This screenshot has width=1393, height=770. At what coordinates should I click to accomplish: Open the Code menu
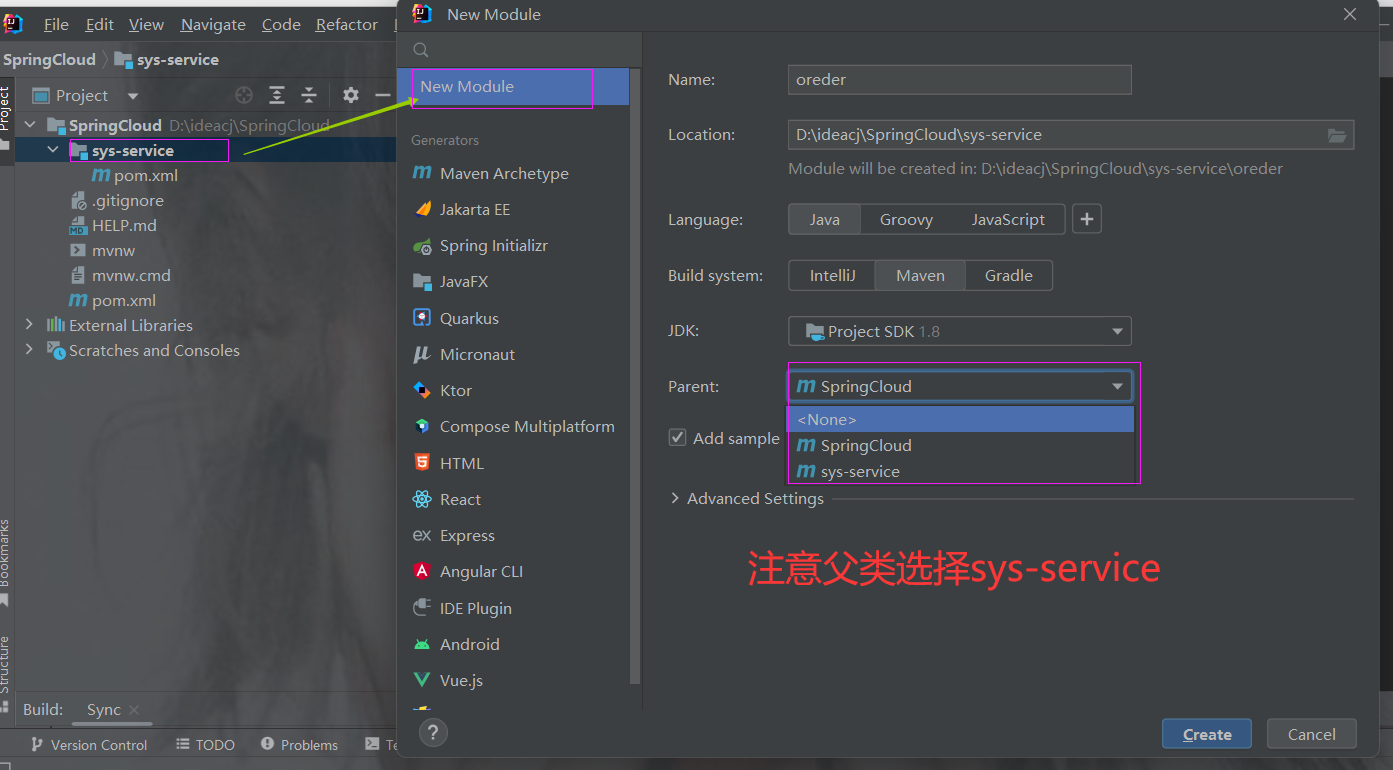click(281, 24)
